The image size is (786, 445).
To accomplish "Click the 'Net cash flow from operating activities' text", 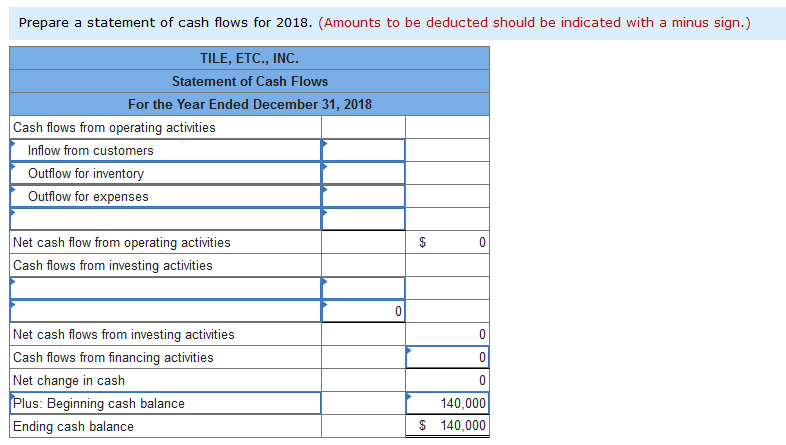I will [x=122, y=243].
